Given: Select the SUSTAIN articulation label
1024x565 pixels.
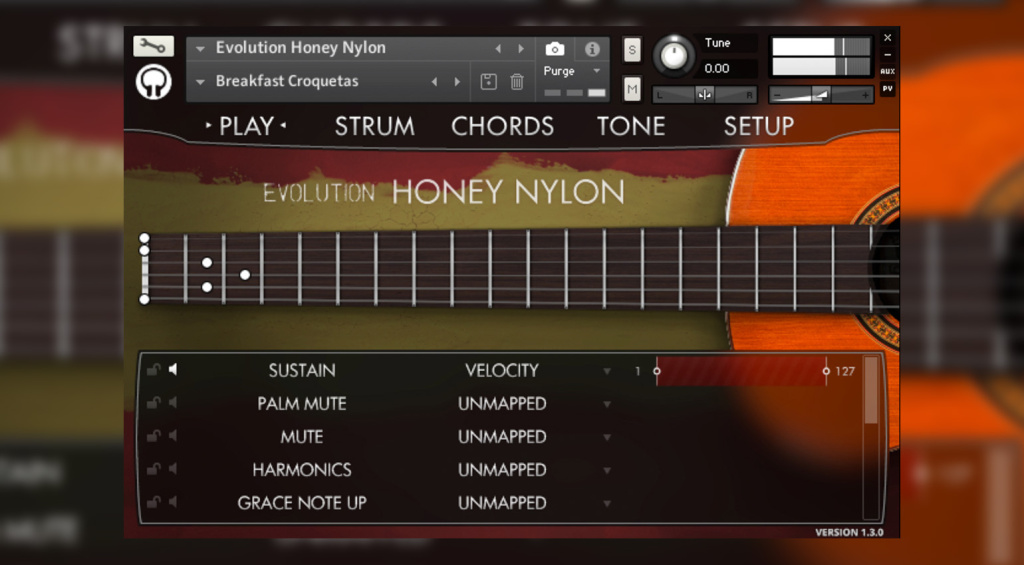Looking at the screenshot, I should [302, 370].
